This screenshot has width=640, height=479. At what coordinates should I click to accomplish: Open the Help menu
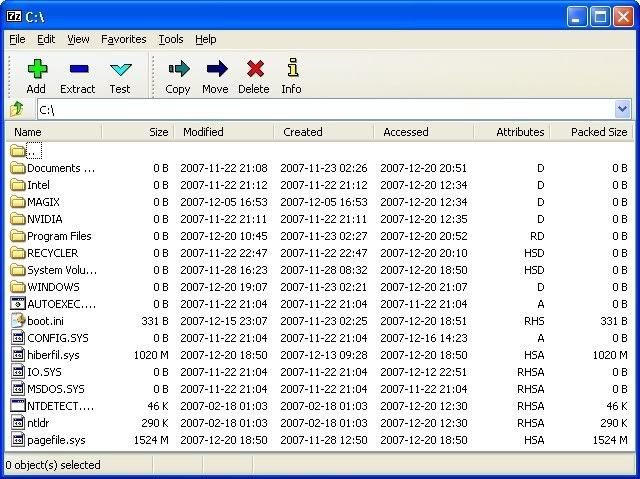pyautogui.click(x=205, y=39)
